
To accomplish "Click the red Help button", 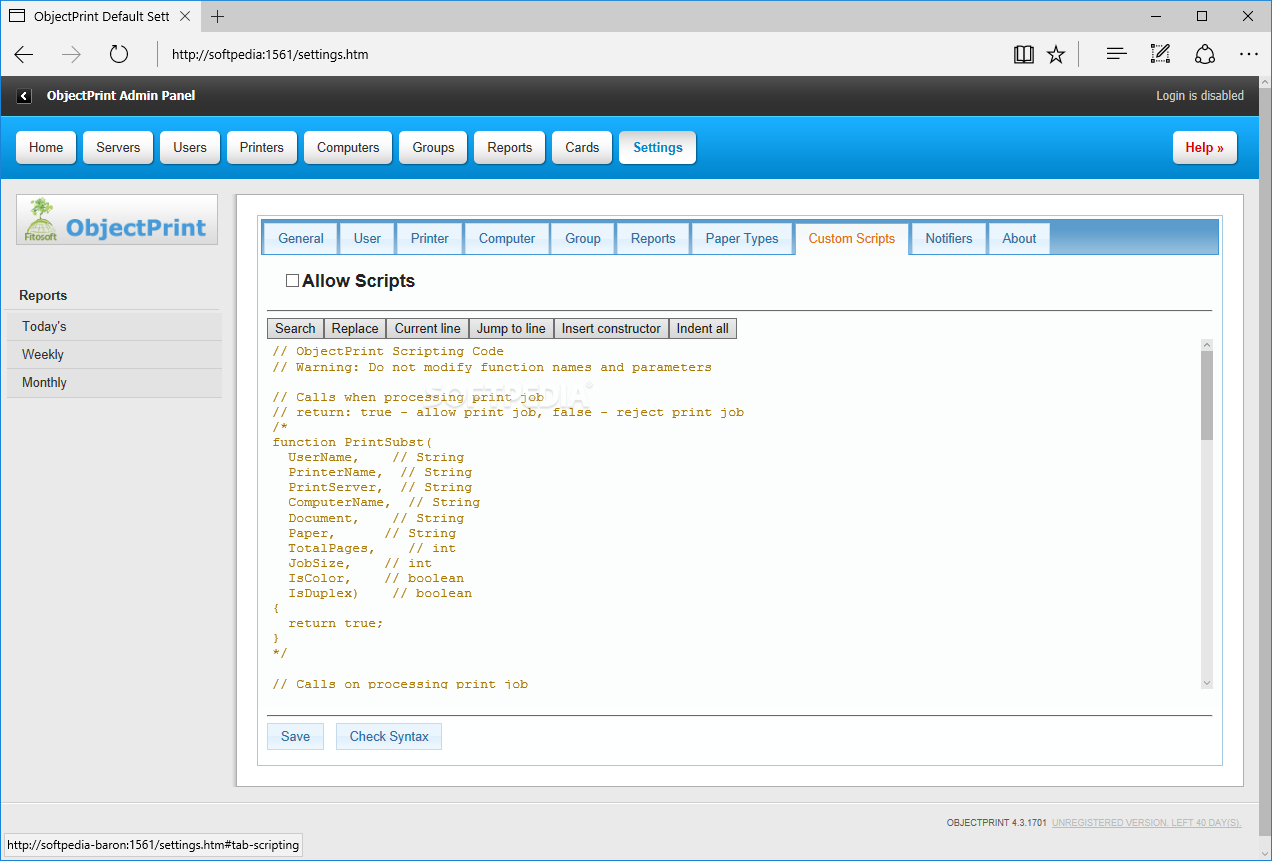I will click(x=1205, y=147).
